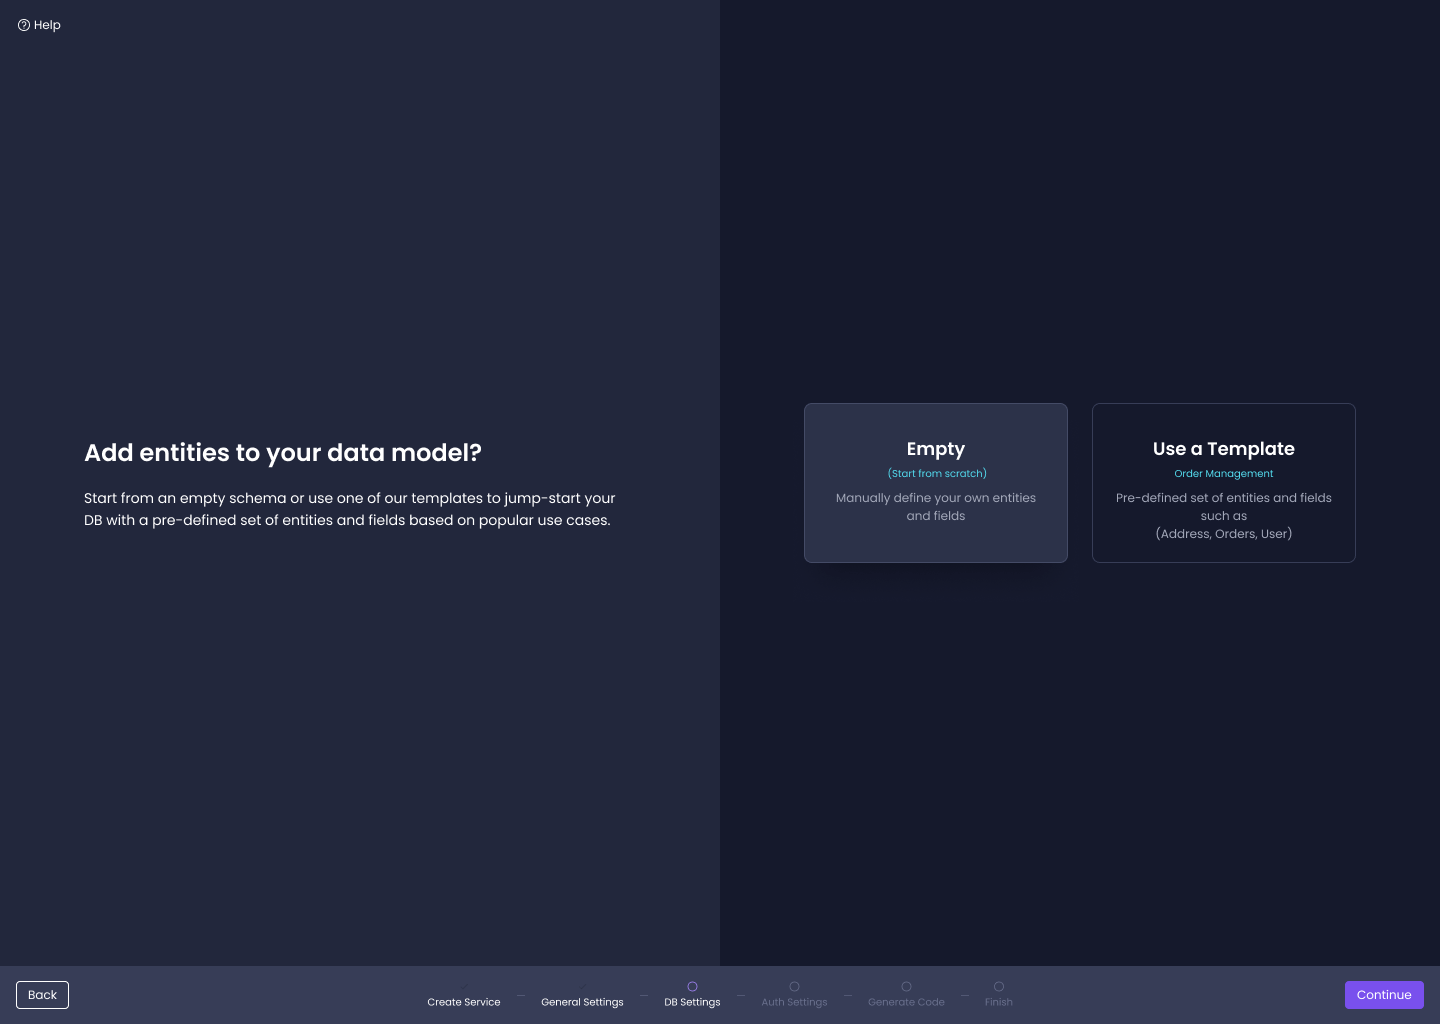Click the Back button

click(x=42, y=995)
